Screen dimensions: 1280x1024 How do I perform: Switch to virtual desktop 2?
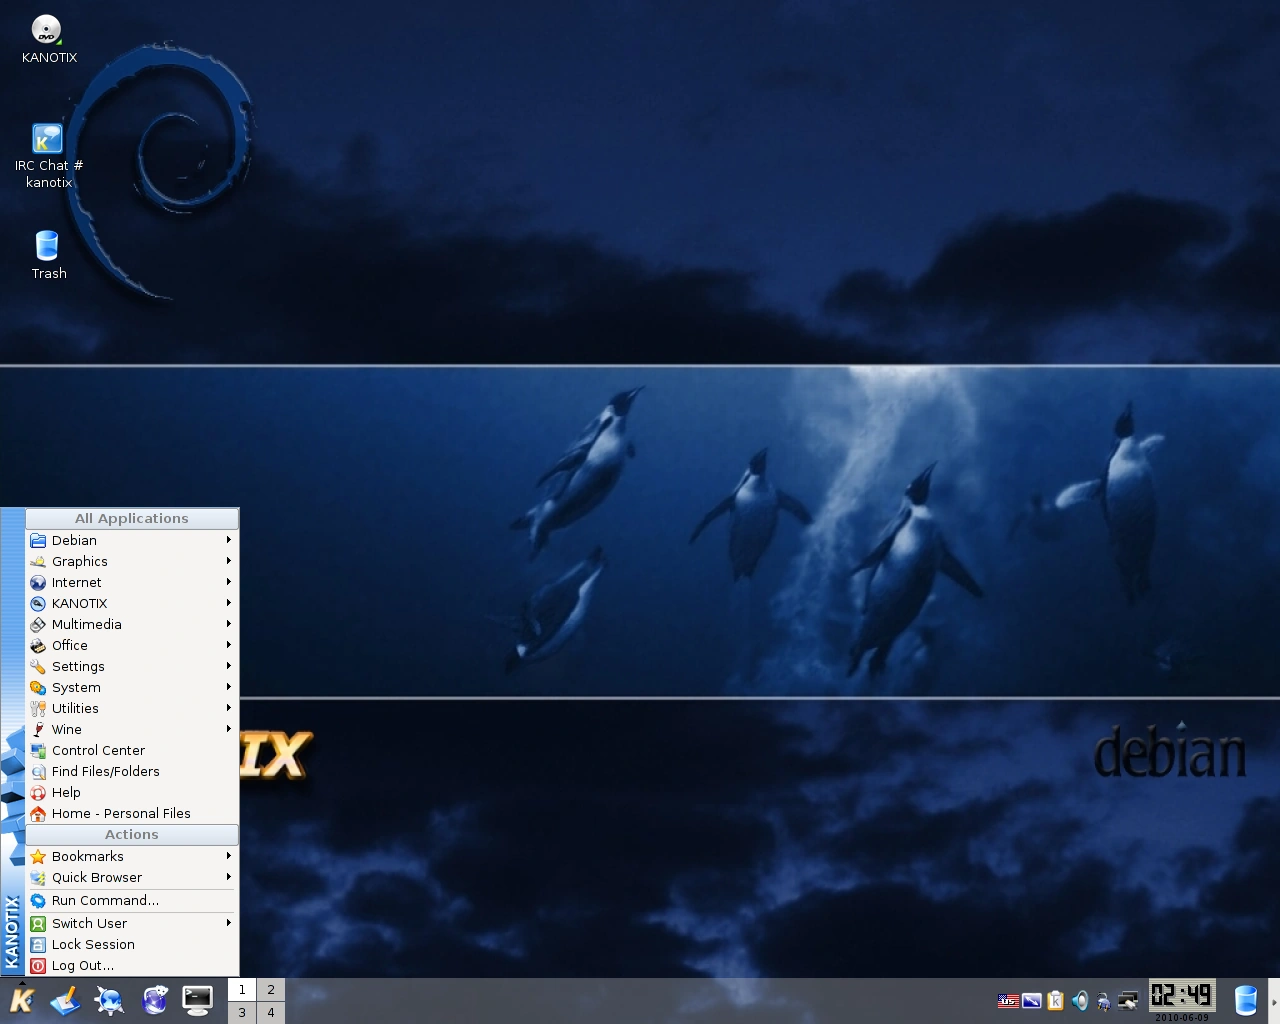point(270,990)
